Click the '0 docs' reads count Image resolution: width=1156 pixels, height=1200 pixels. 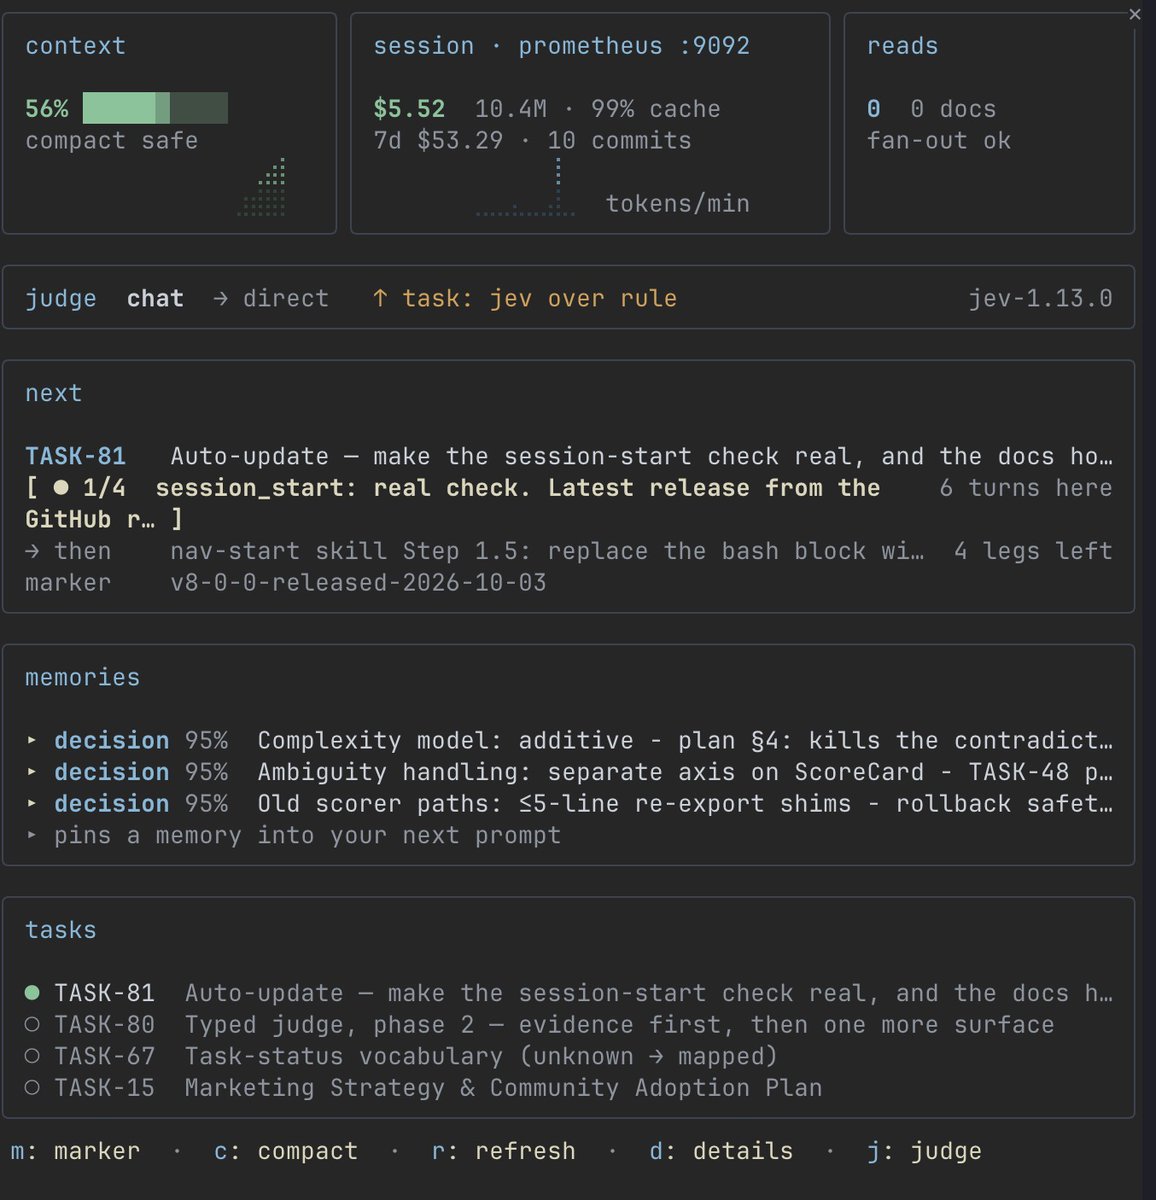click(x=953, y=109)
